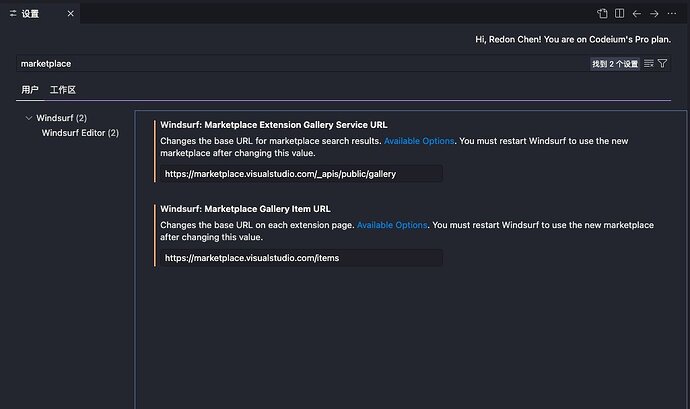Edit the Extension Gallery Service URL field
Screen dimensions: 690x409
(301, 174)
